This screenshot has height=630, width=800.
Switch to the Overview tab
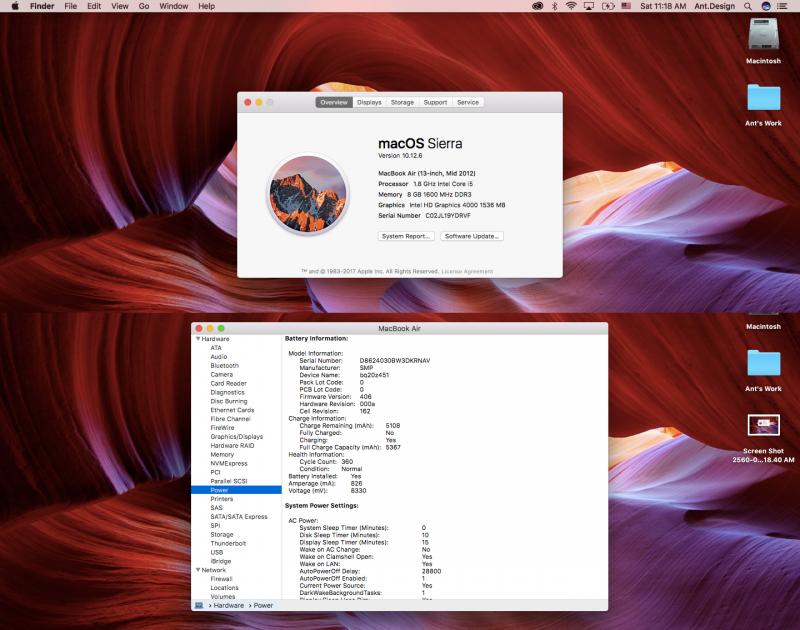pyautogui.click(x=334, y=103)
